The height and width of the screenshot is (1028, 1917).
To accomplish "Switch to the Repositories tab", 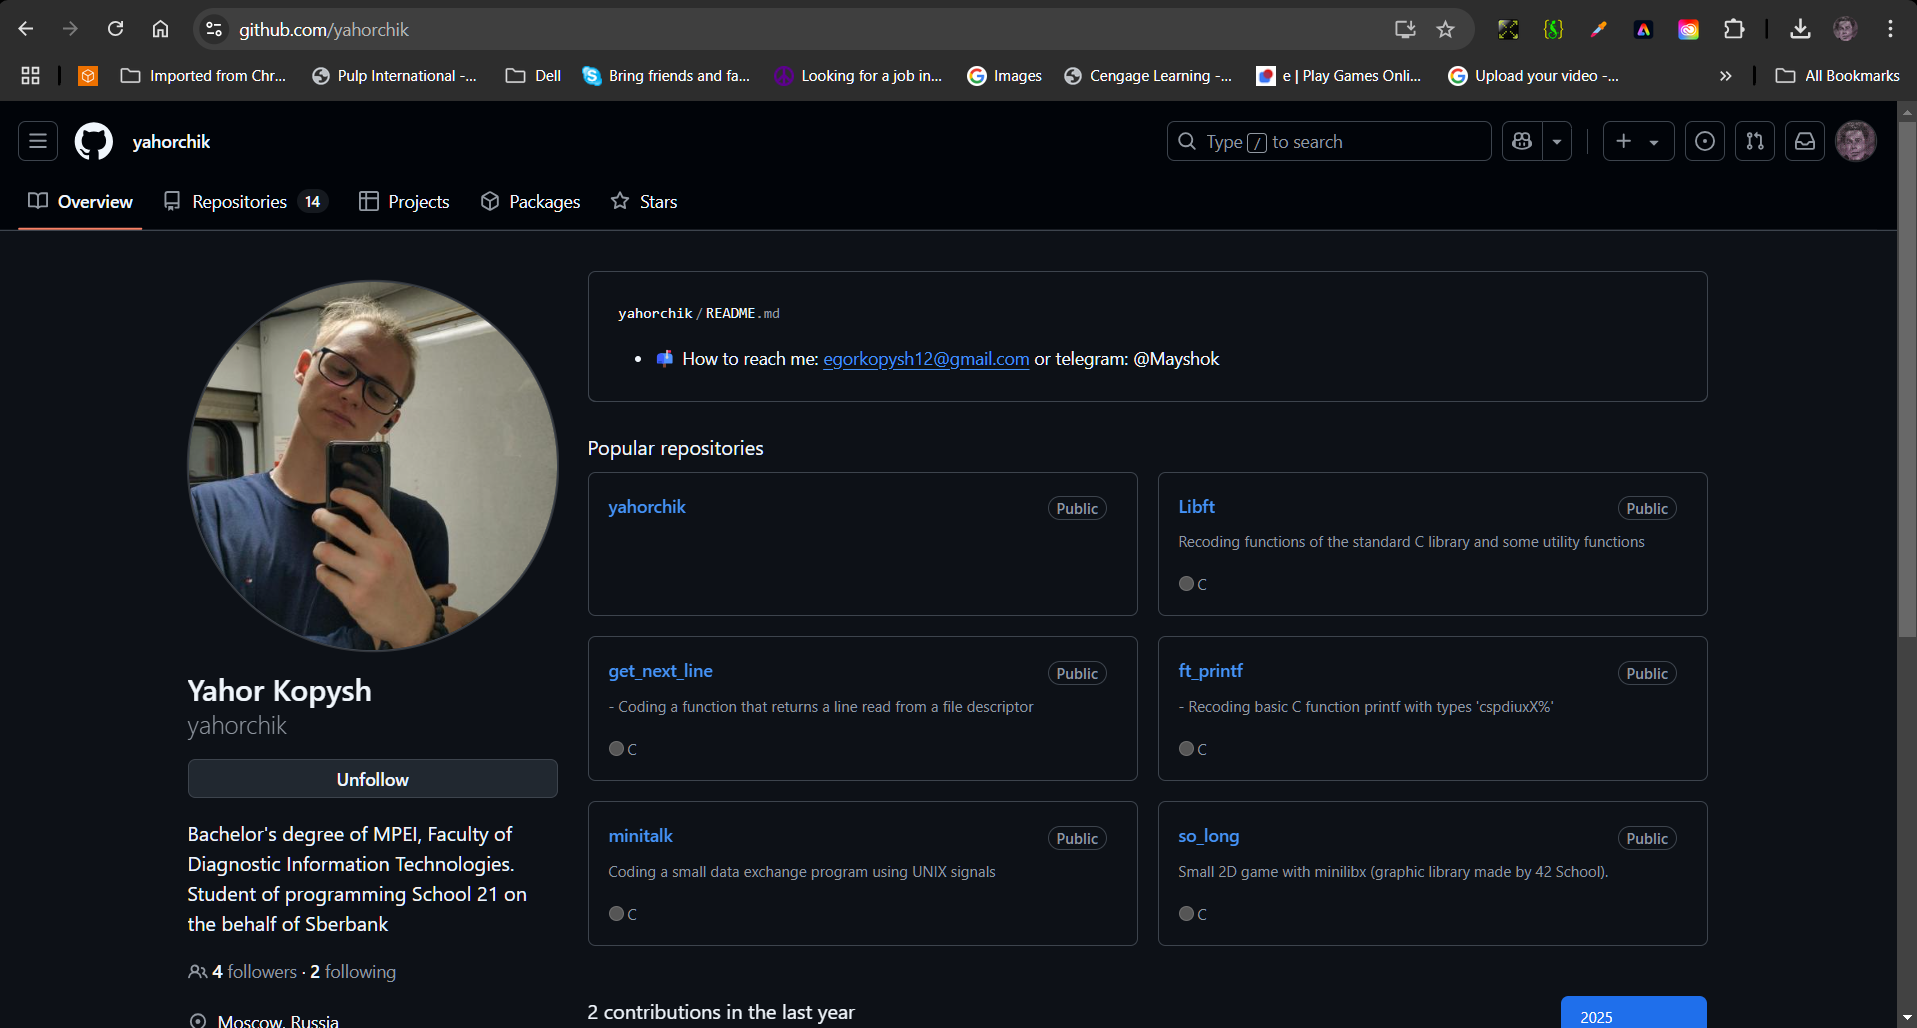I will pos(239,201).
